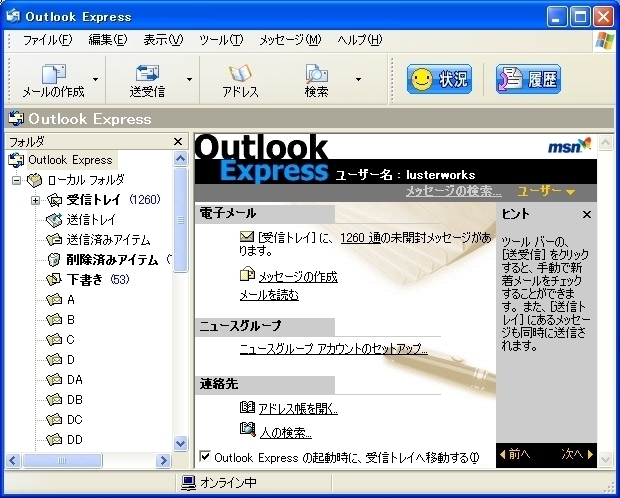This screenshot has height=498, width=620.
Task: Open dropdown arrow next to 送受信
Action: pyautogui.click(x=189, y=80)
